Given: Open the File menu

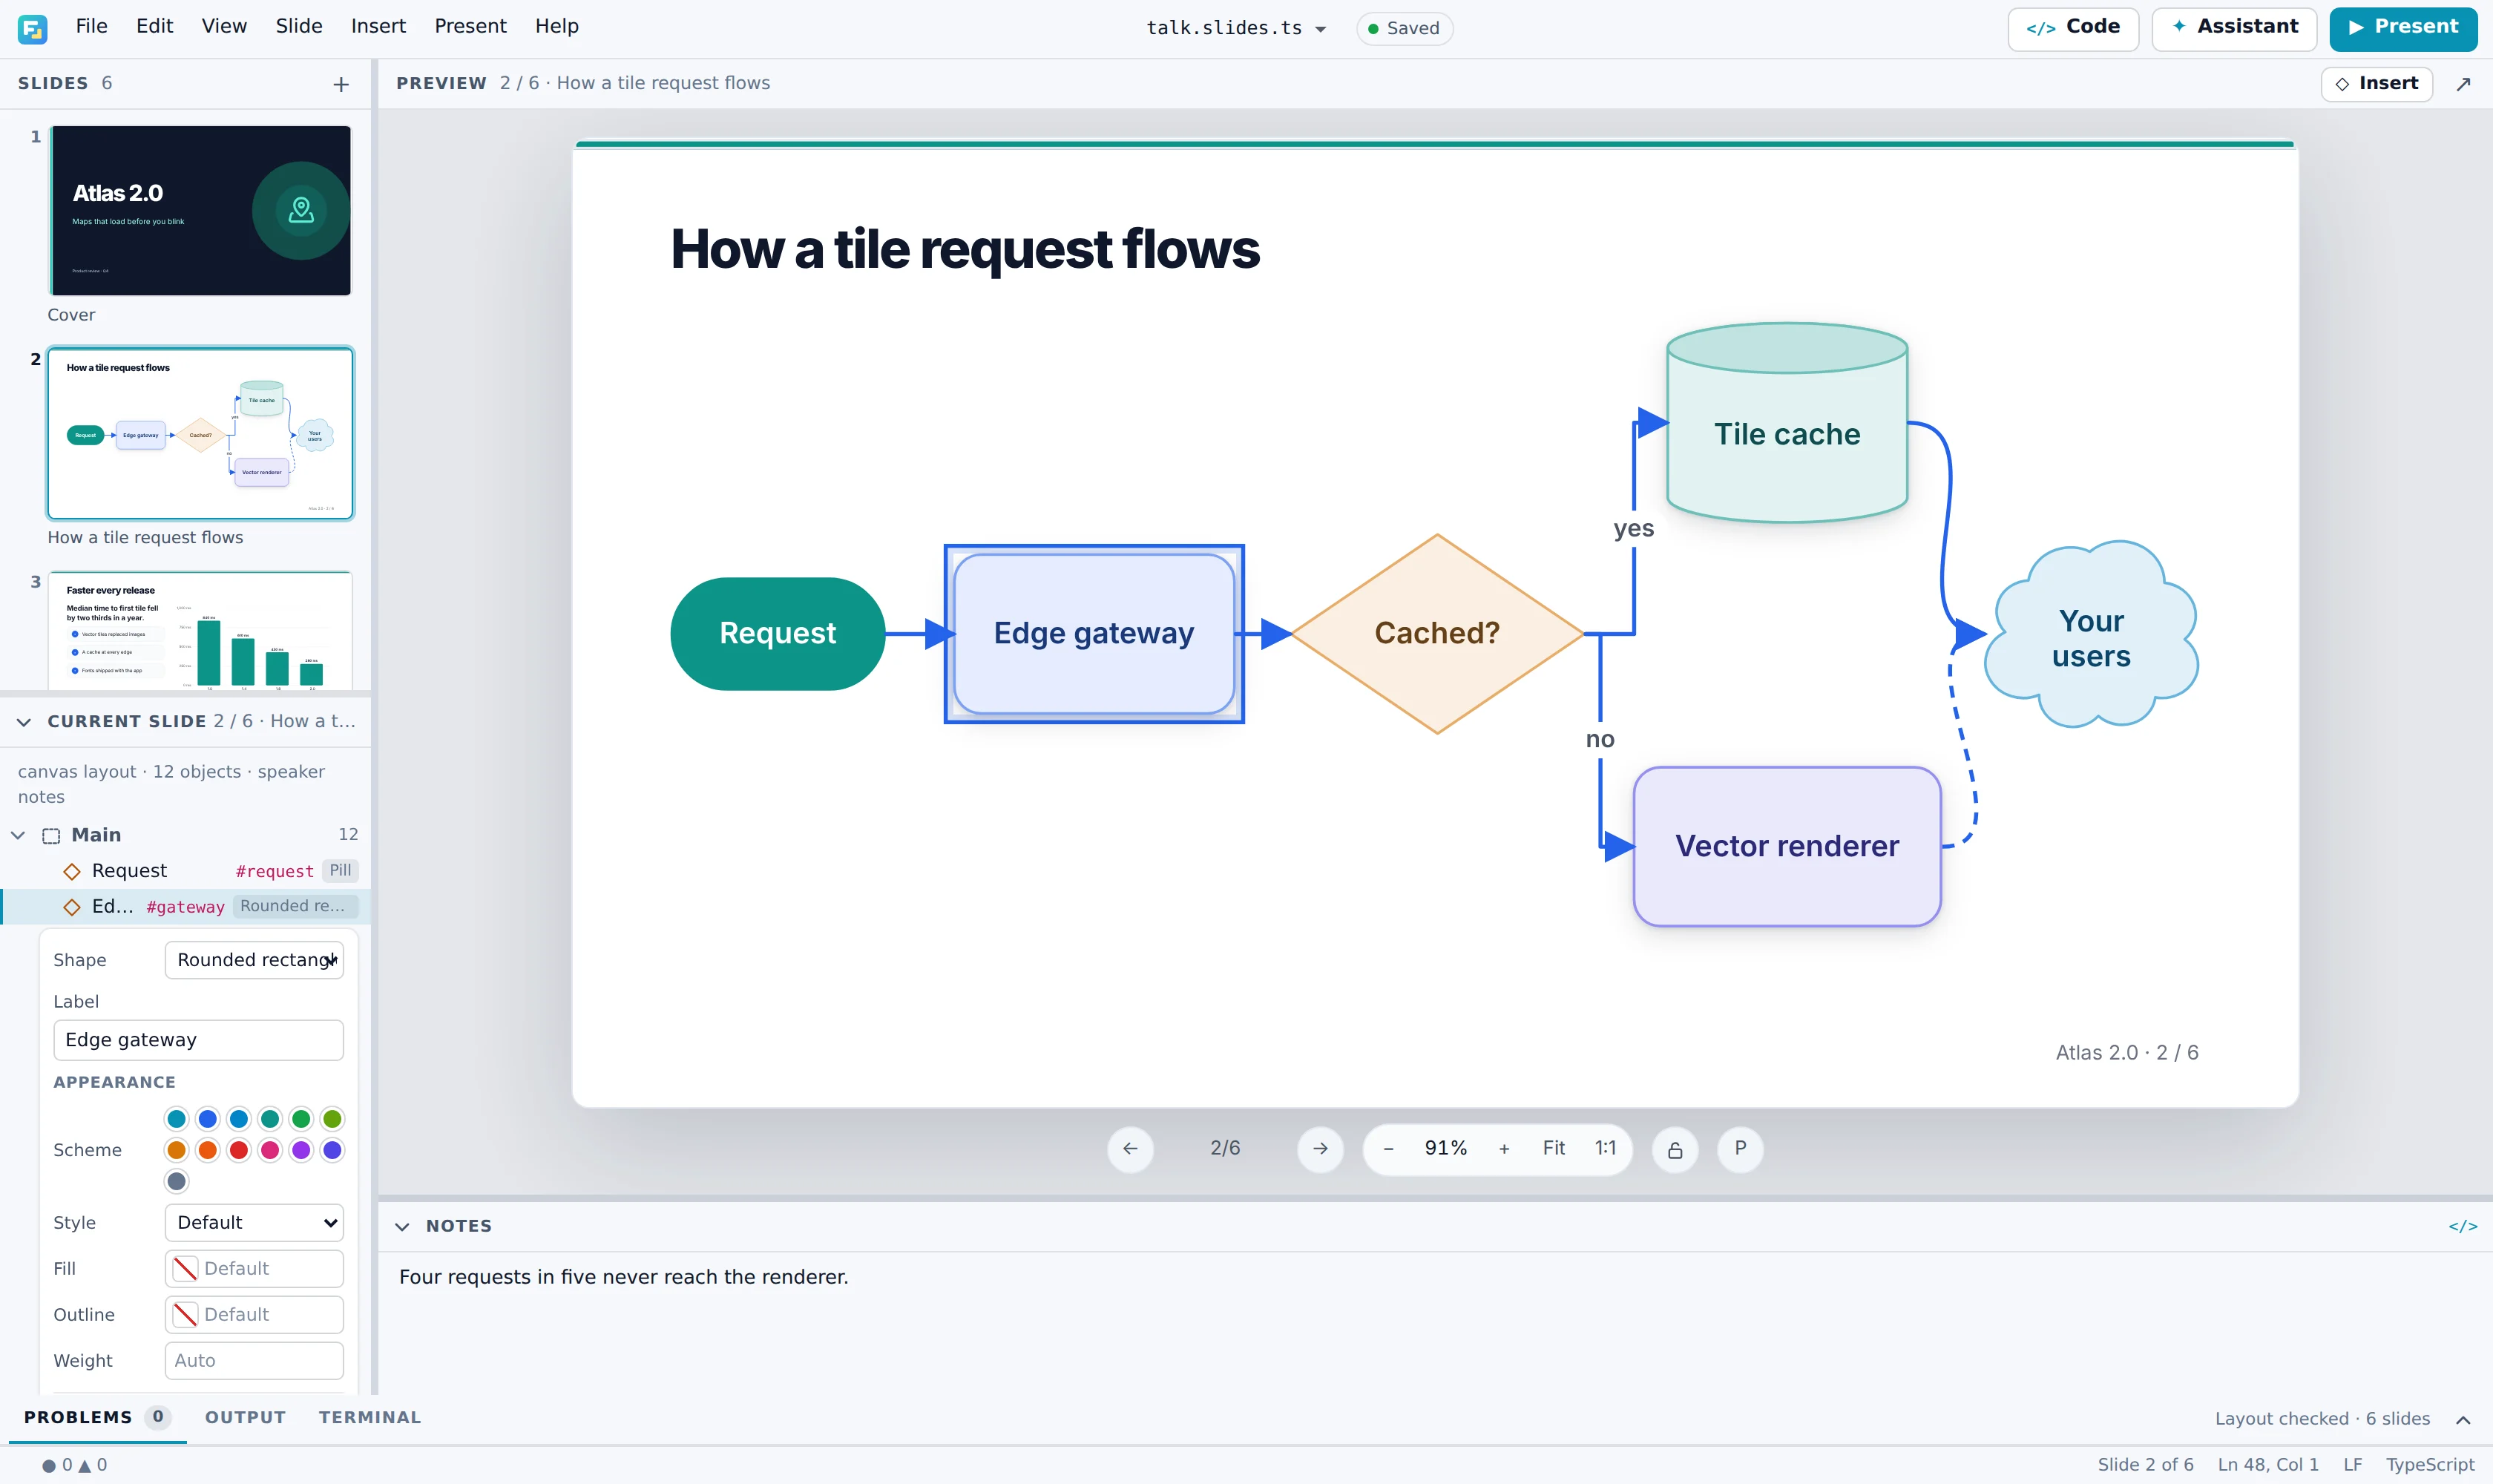Looking at the screenshot, I should [x=91, y=26].
